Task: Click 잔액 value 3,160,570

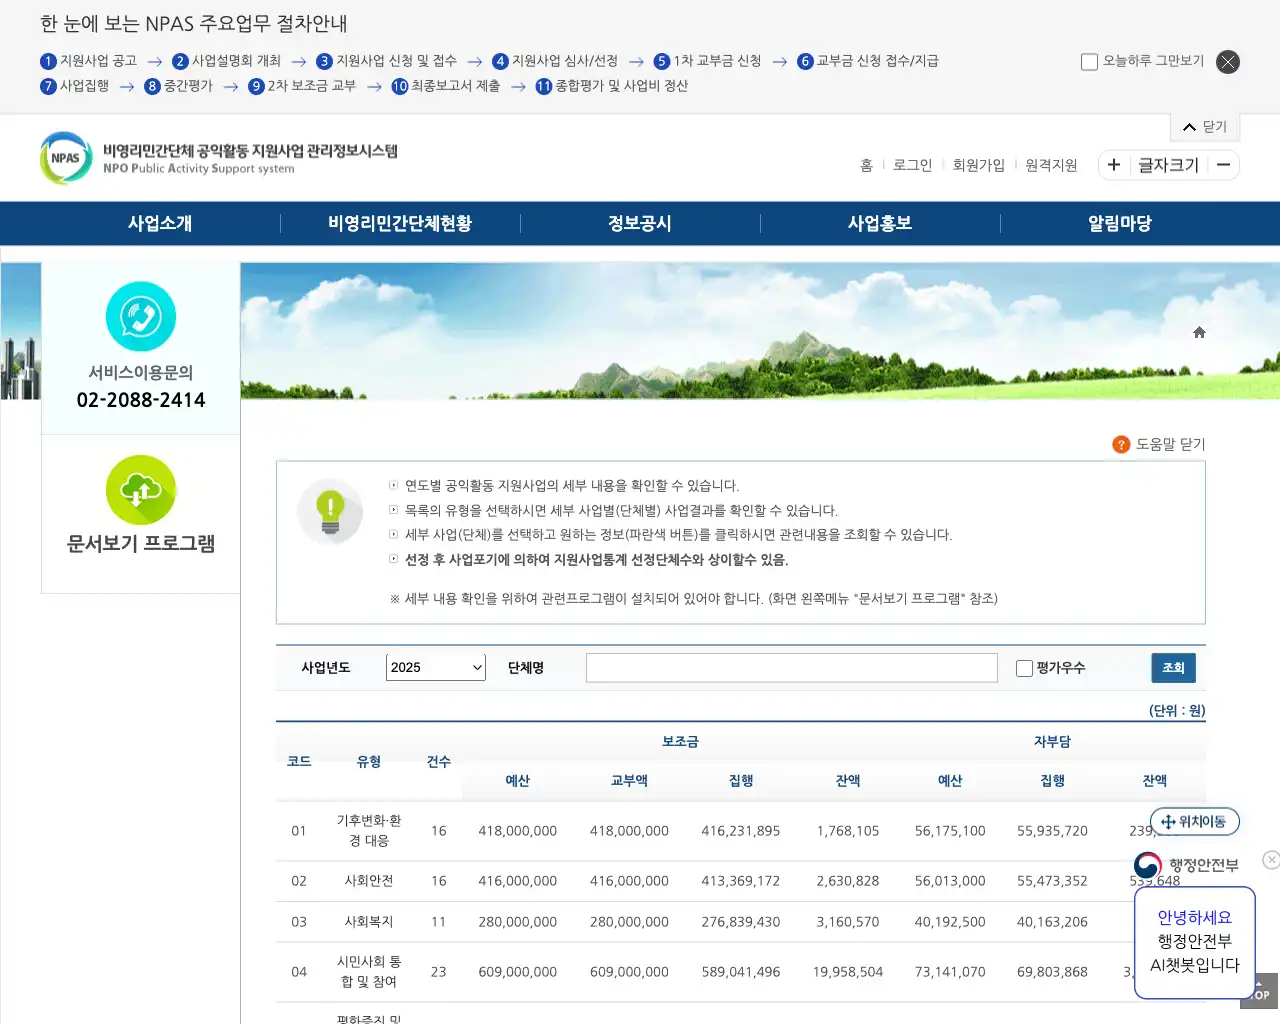Action: 848,922
